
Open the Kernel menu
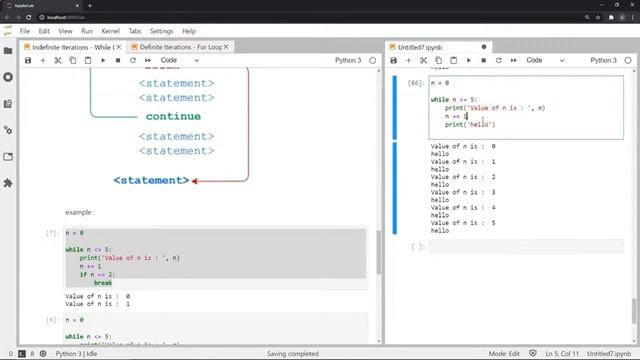(x=110, y=31)
